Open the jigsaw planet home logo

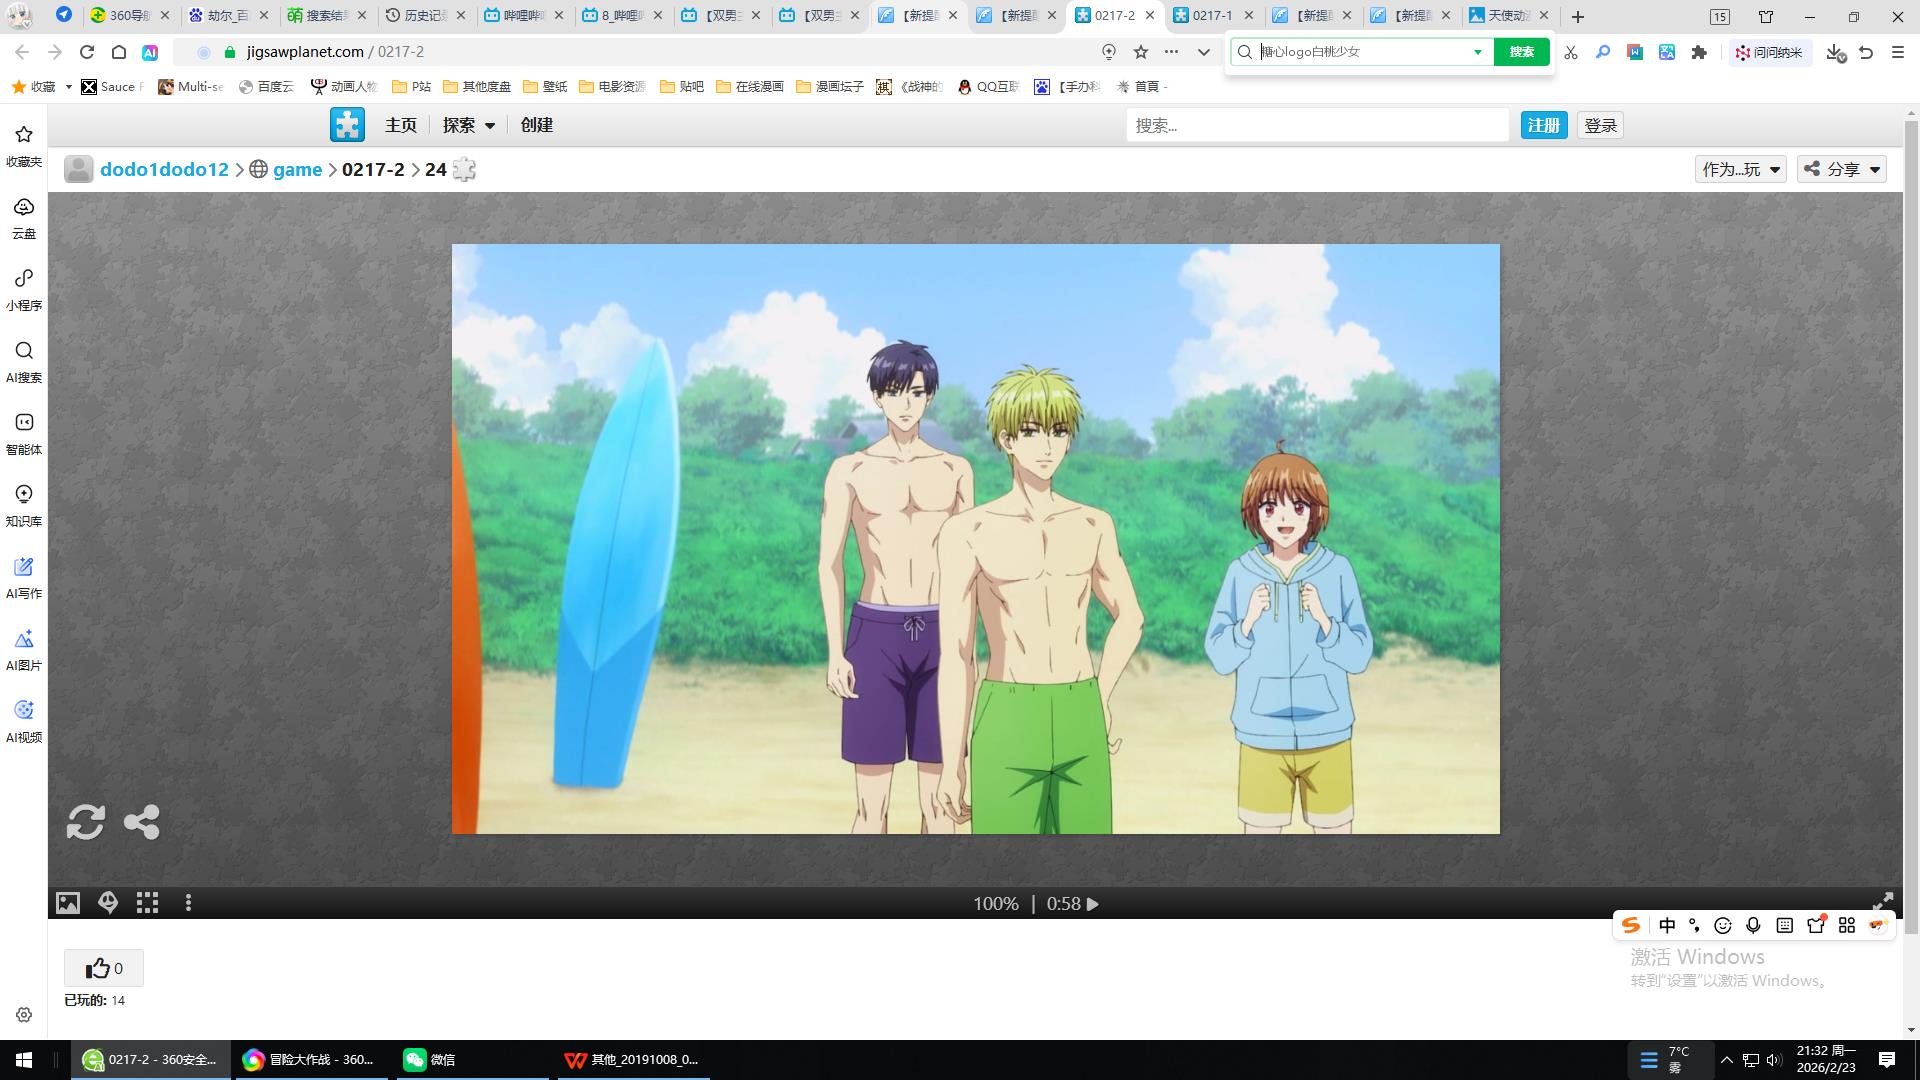347,125
